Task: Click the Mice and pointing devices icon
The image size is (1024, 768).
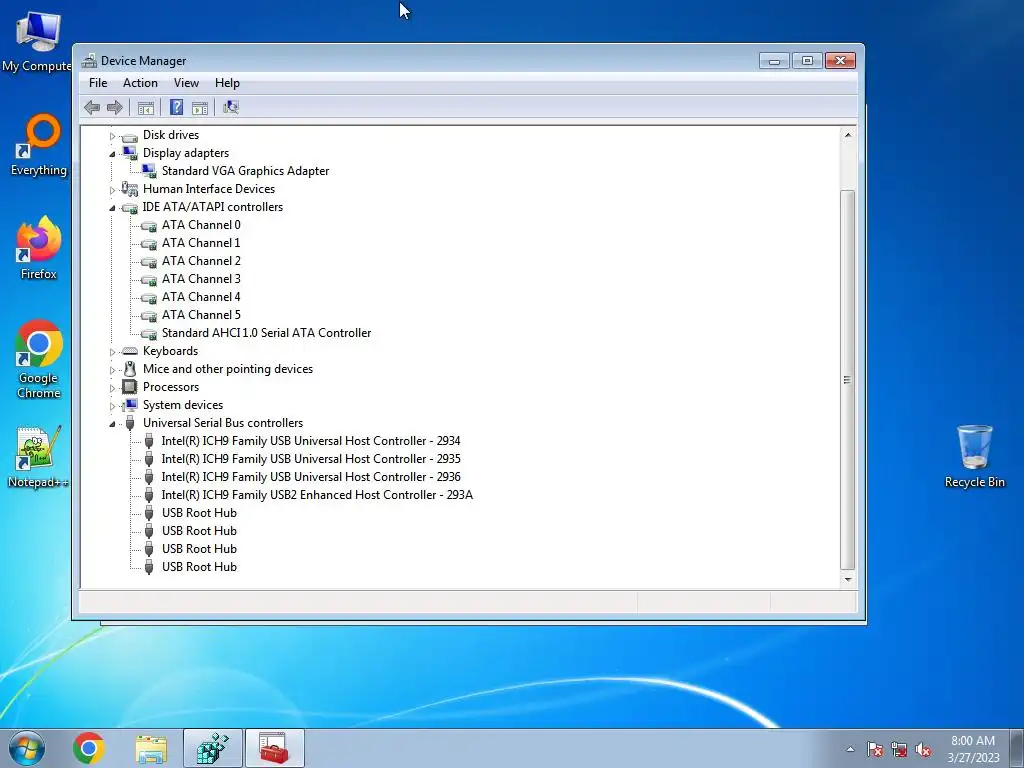Action: pyautogui.click(x=130, y=369)
